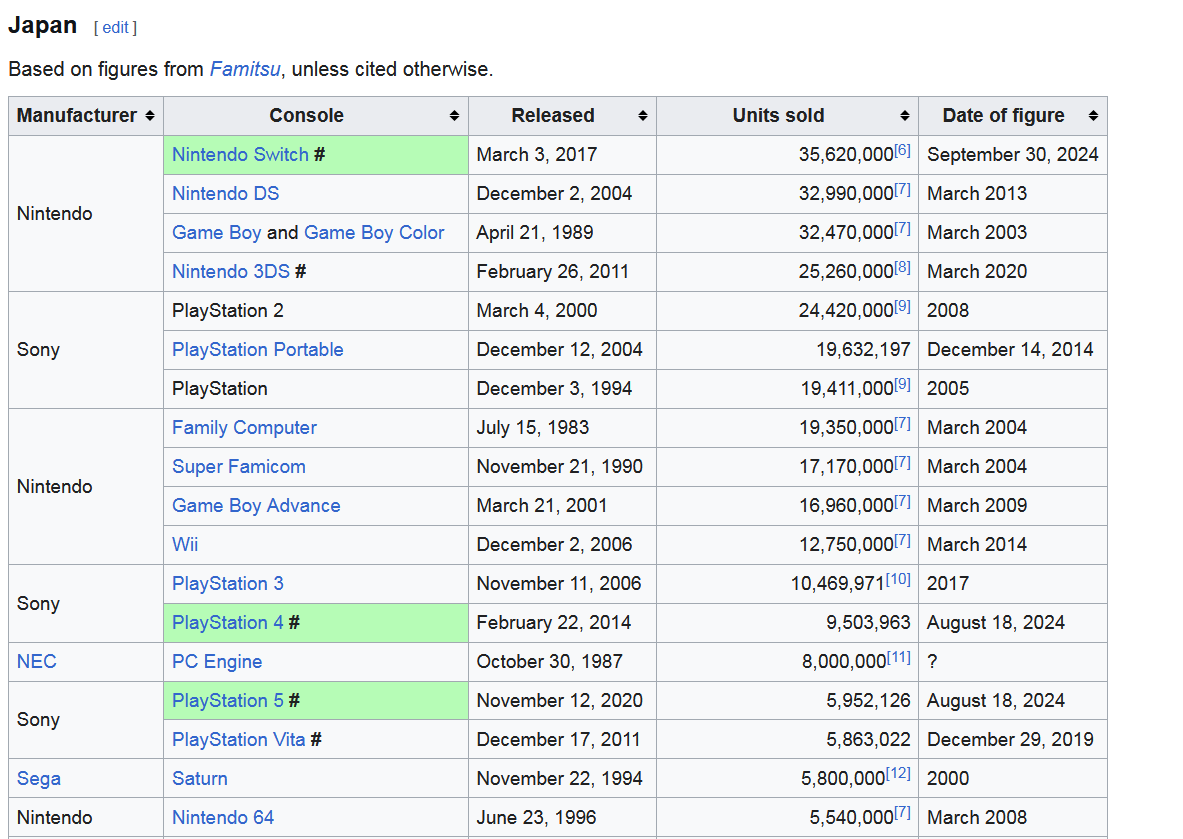
Task: Sort by Units sold using arrows
Action: point(905,115)
